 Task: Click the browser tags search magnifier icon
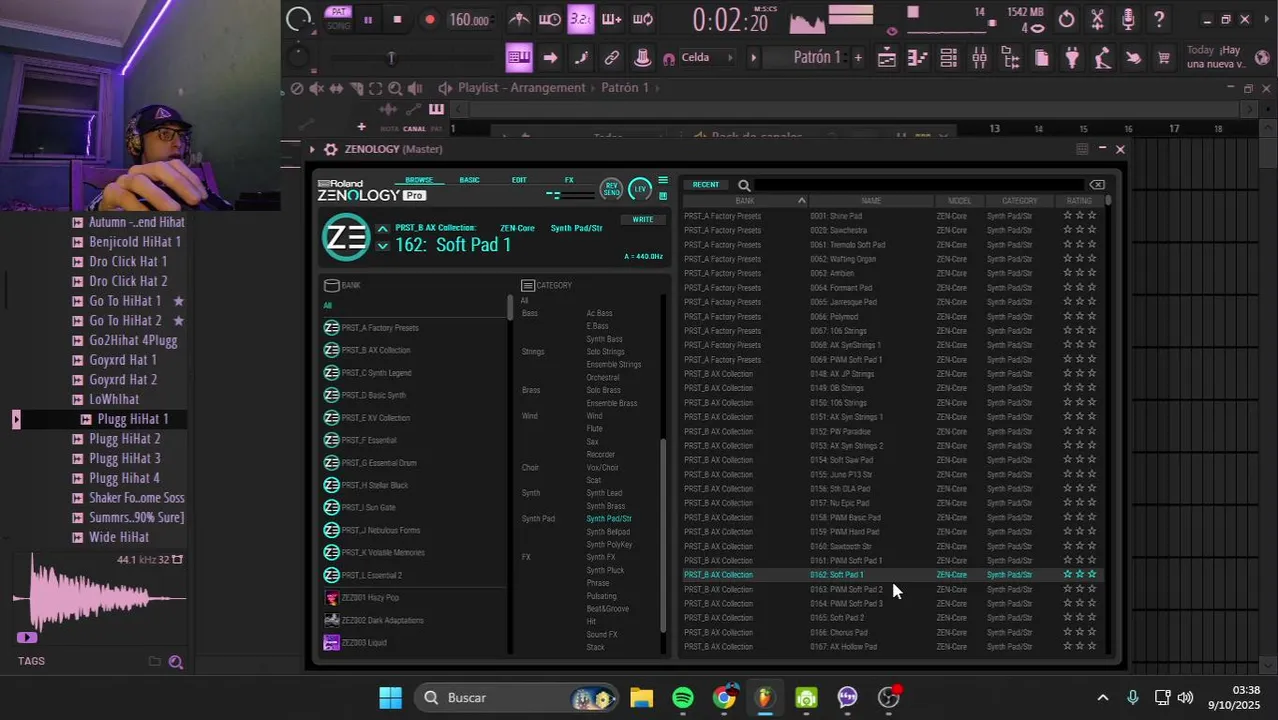176,662
